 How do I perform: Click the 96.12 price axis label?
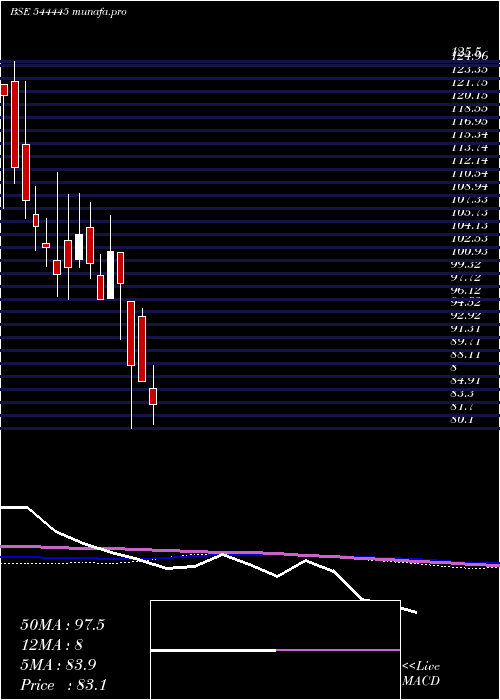click(x=467, y=290)
